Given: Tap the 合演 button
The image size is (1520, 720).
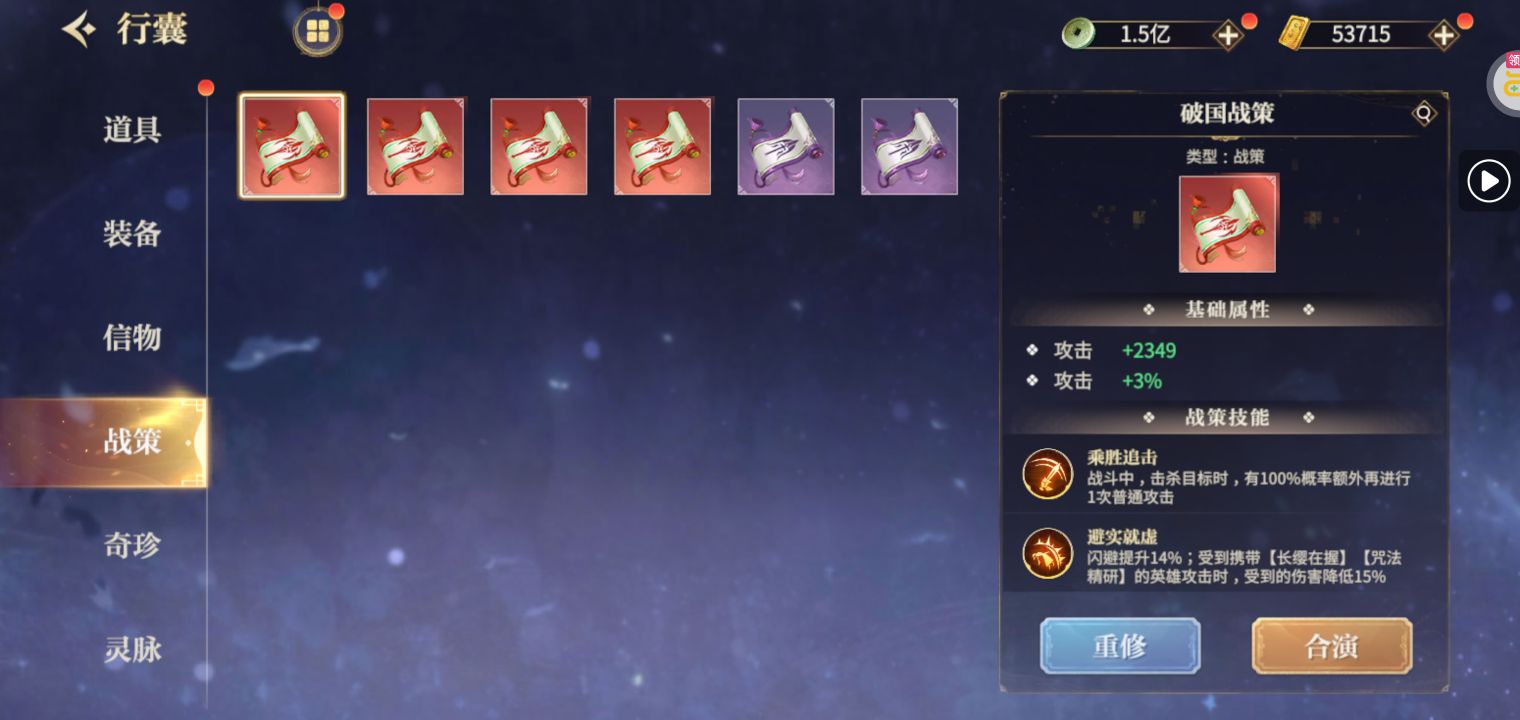Looking at the screenshot, I should coord(1332,646).
